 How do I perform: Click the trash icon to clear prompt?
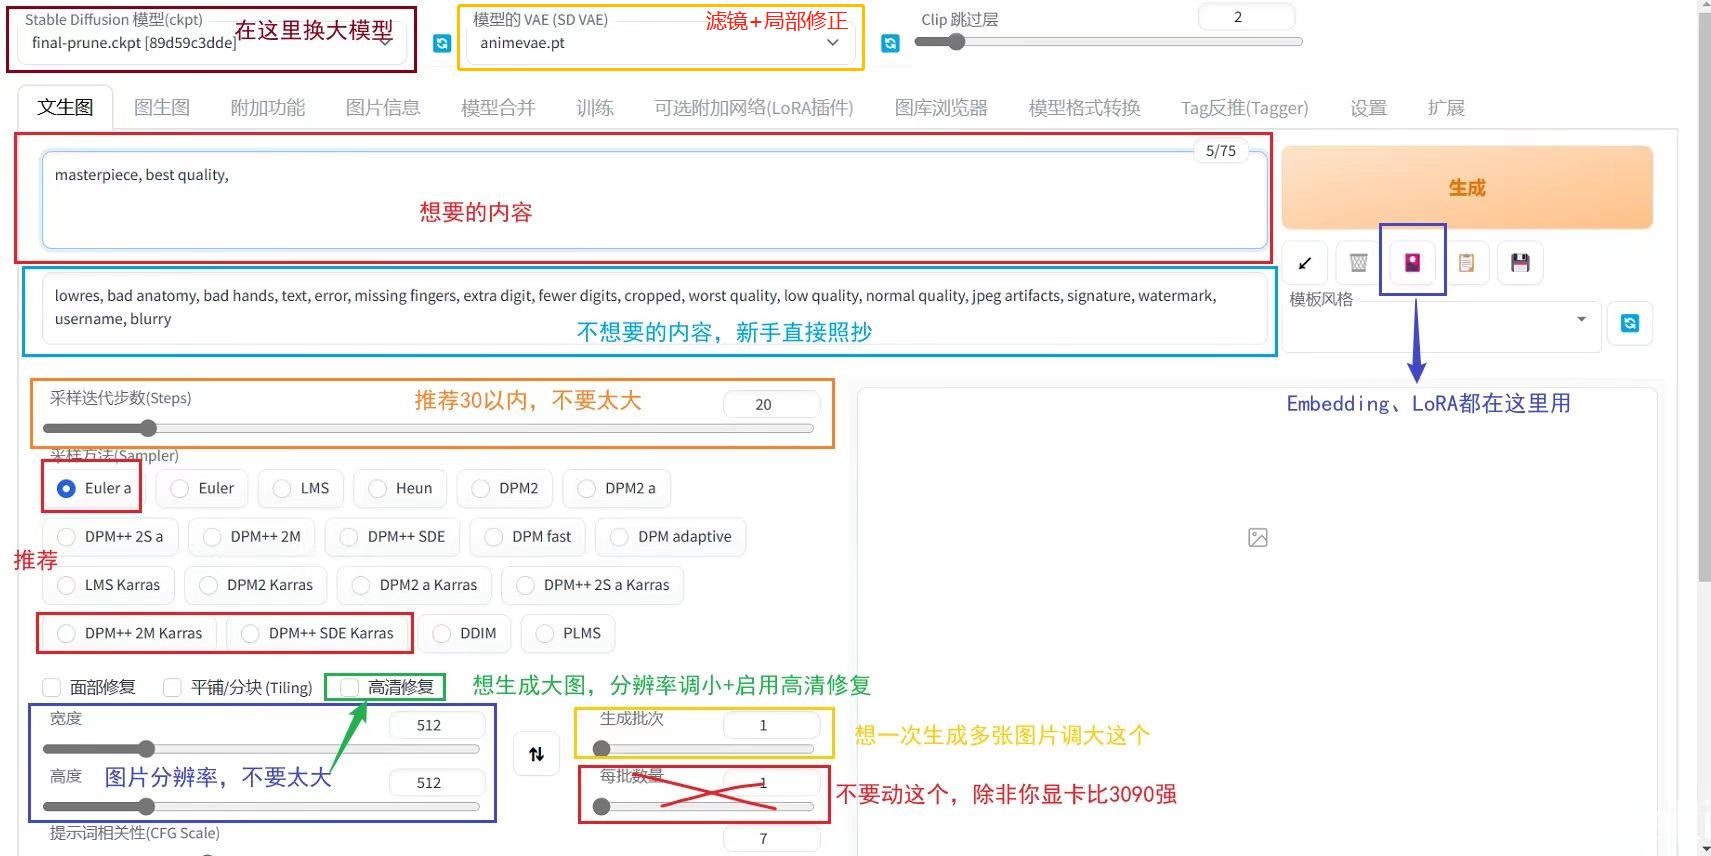1358,263
